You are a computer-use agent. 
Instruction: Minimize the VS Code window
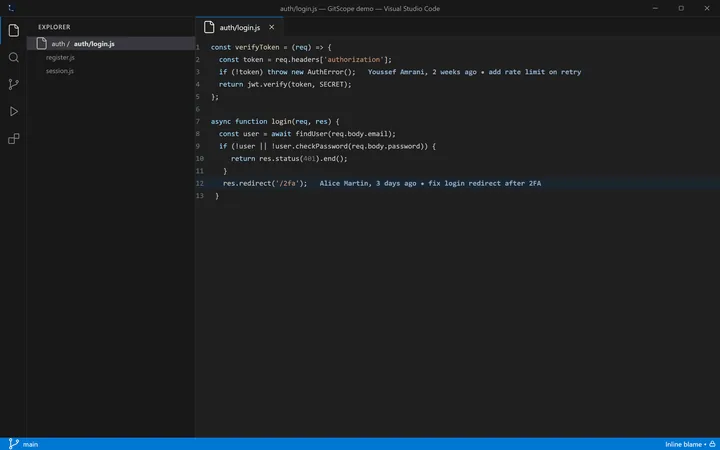coord(655,8)
